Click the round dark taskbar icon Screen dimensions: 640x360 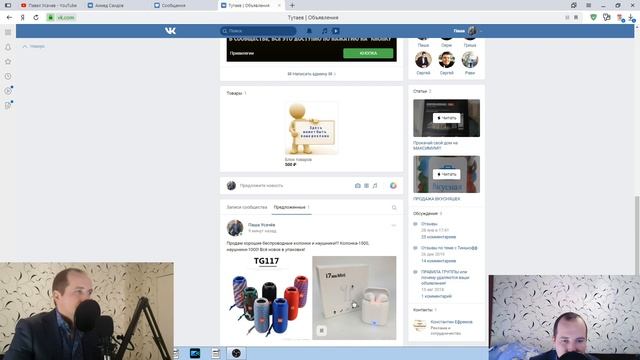pyautogui.click(x=236, y=353)
